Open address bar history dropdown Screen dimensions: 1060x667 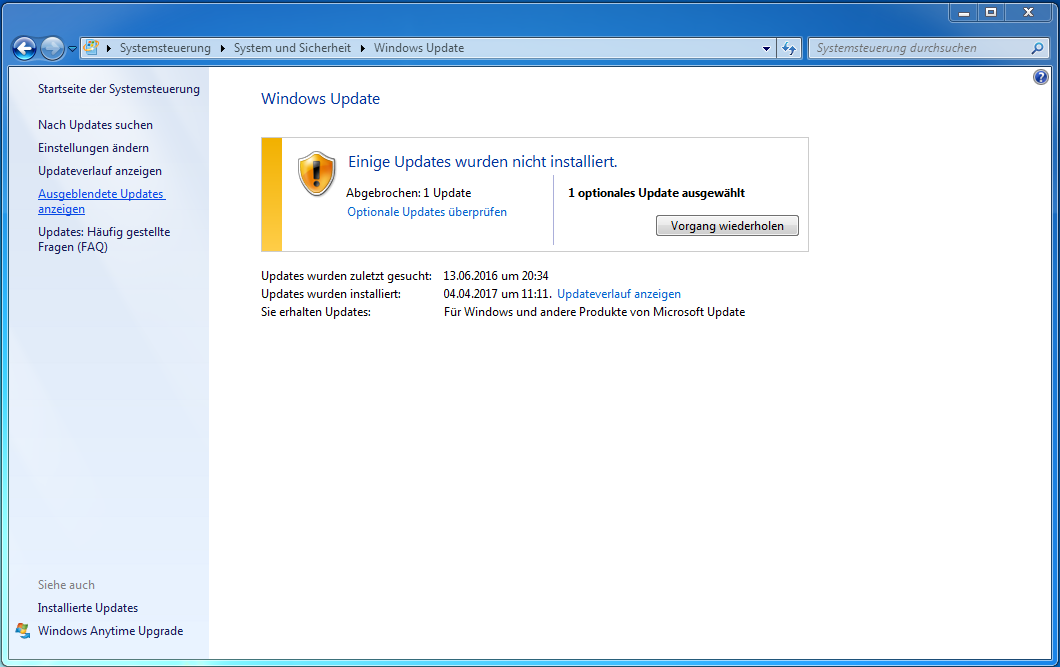pos(766,49)
